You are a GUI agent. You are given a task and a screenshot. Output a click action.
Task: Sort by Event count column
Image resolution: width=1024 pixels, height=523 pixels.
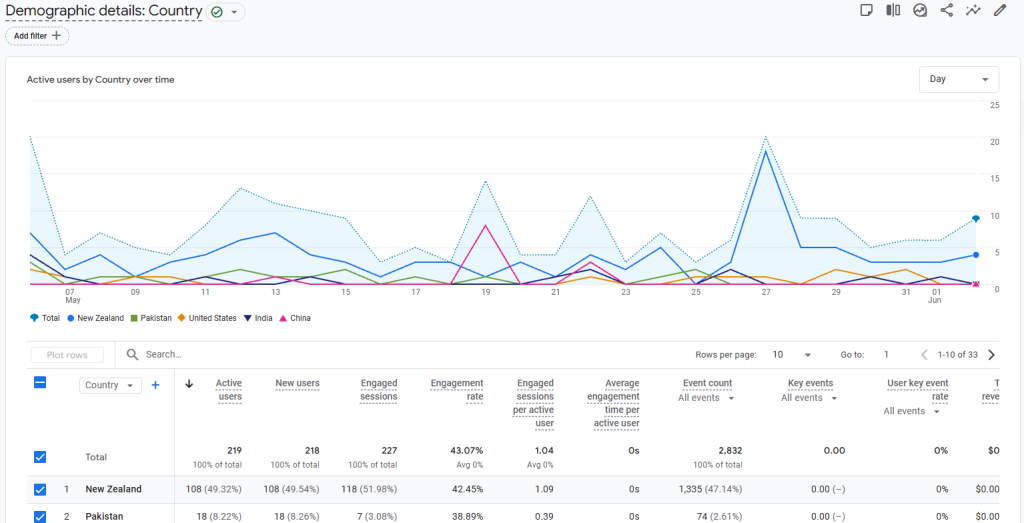click(707, 383)
